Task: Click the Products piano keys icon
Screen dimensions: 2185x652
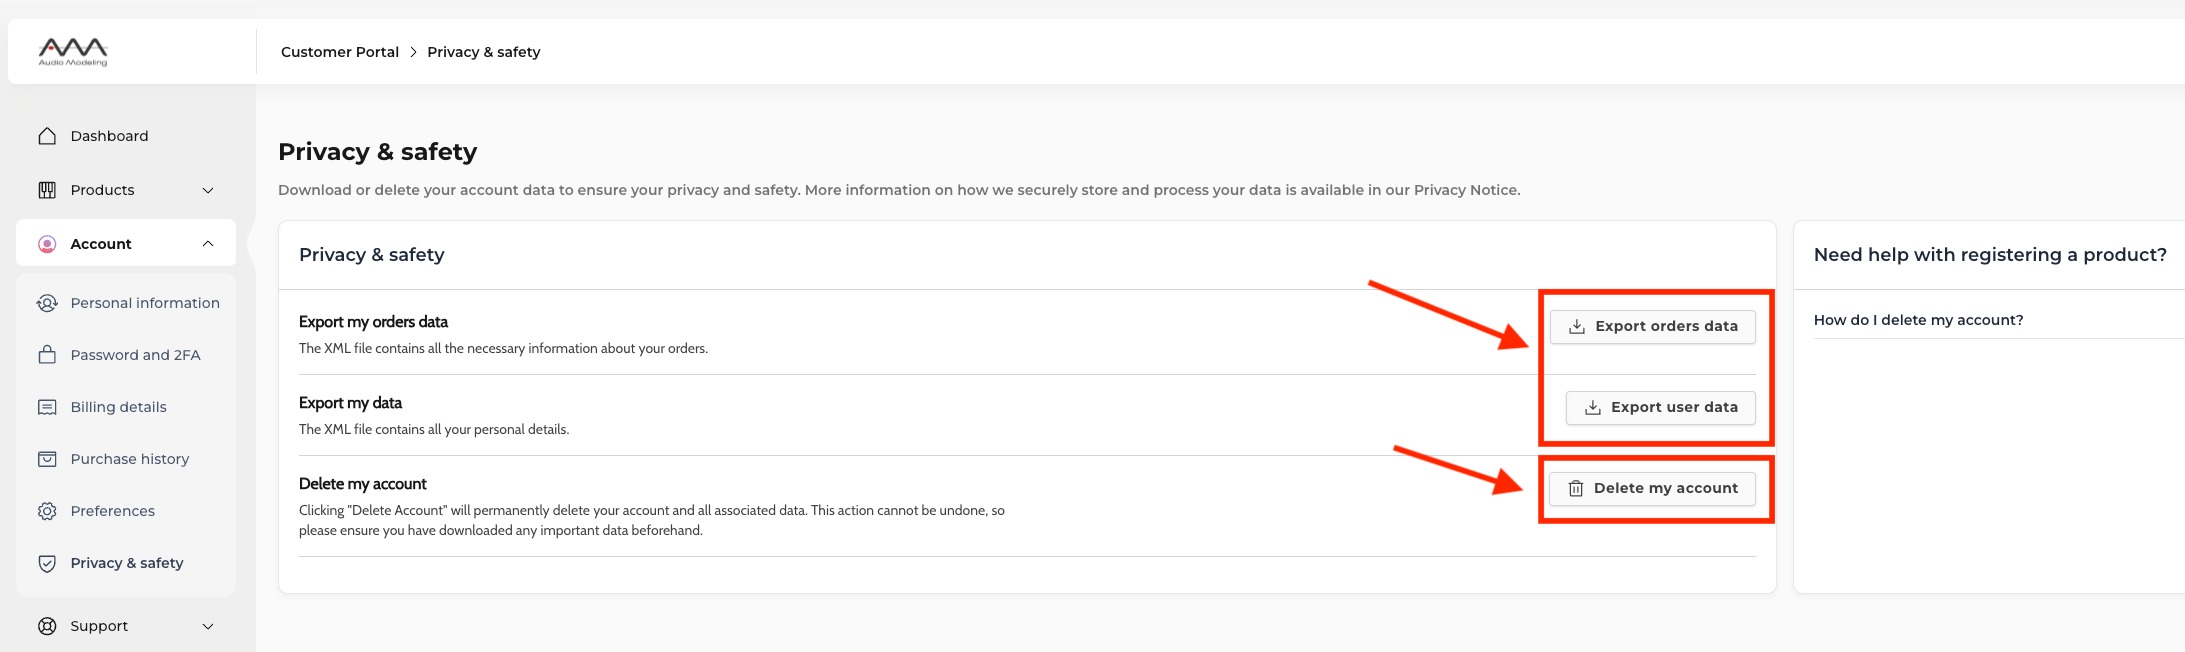Action: point(47,190)
